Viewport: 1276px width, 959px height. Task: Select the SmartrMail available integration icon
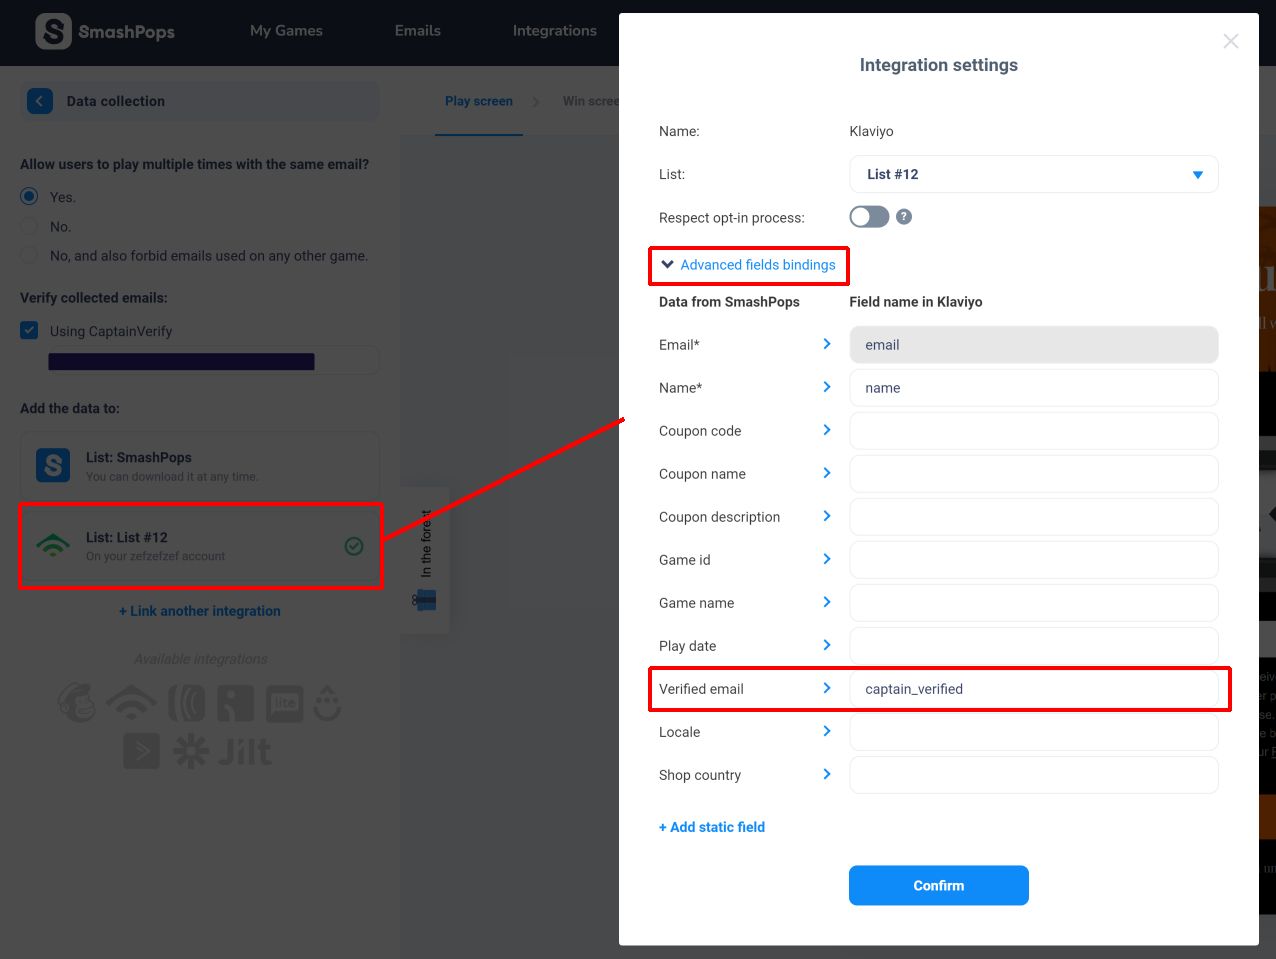(235, 704)
